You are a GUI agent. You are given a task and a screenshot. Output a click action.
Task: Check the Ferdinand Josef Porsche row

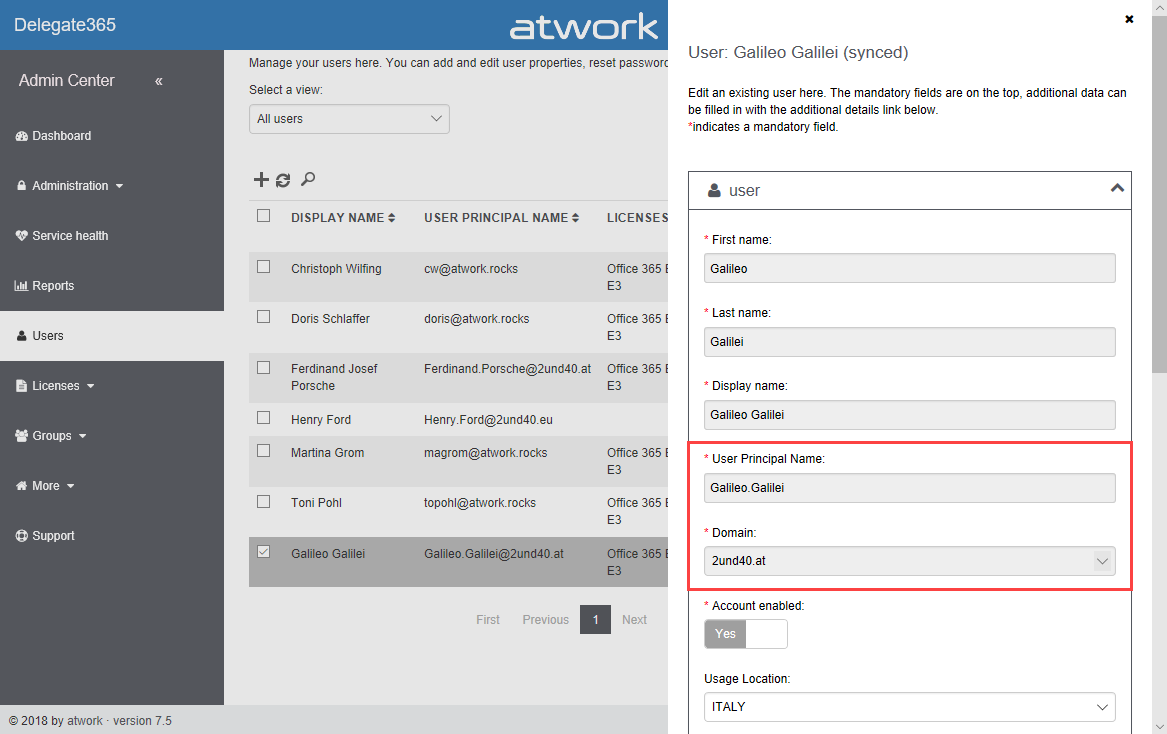[263, 367]
